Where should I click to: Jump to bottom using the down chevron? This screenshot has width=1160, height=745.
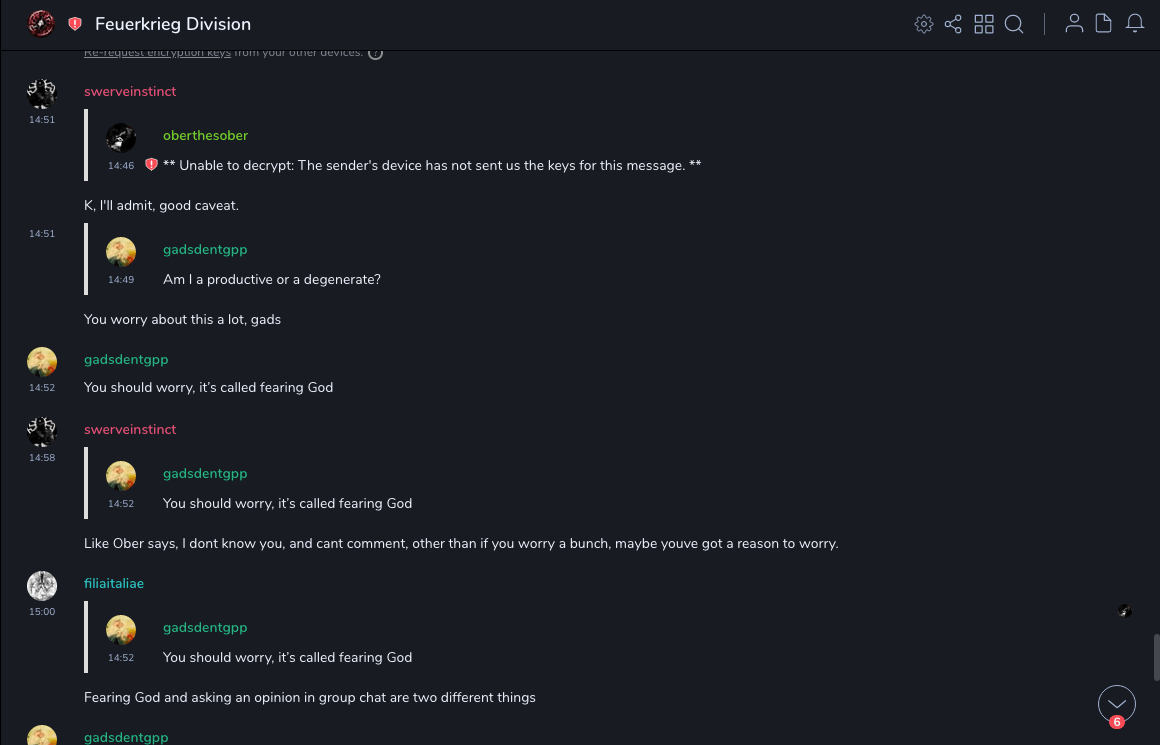click(x=1117, y=704)
